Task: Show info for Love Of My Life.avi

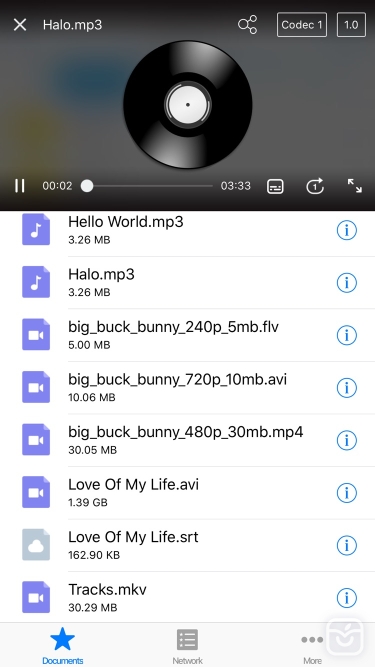Action: coord(347,493)
